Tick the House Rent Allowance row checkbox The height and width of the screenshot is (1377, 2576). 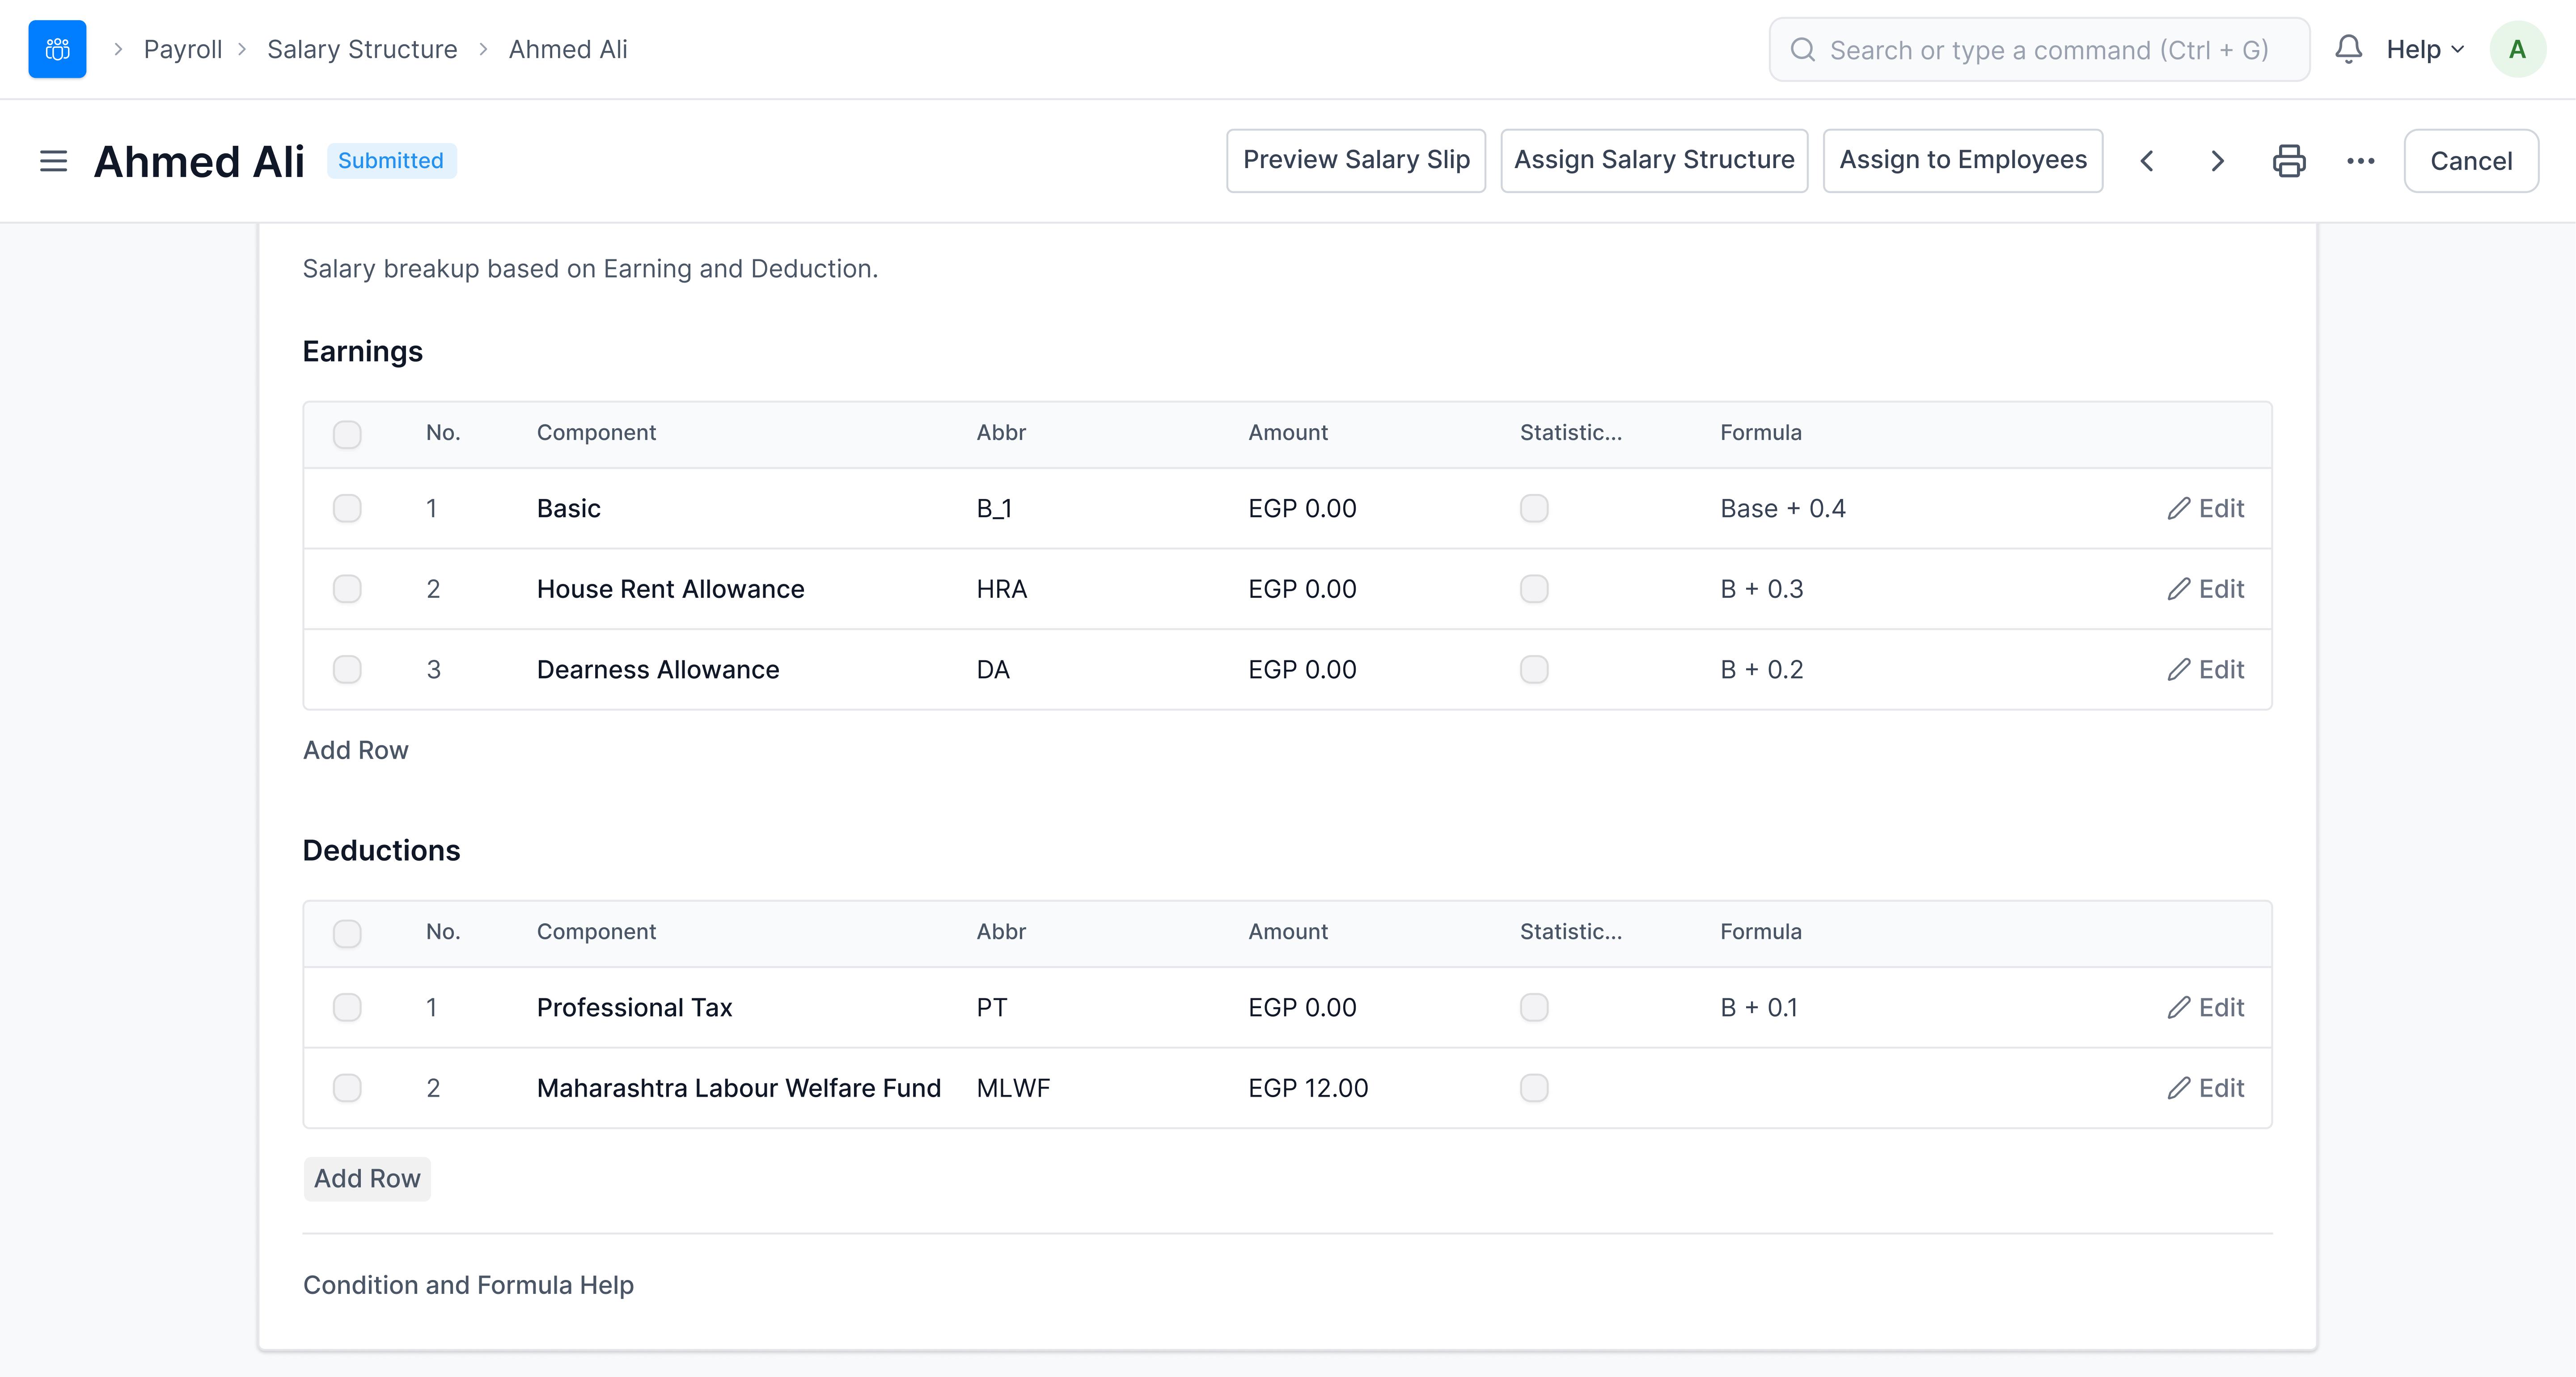347,589
